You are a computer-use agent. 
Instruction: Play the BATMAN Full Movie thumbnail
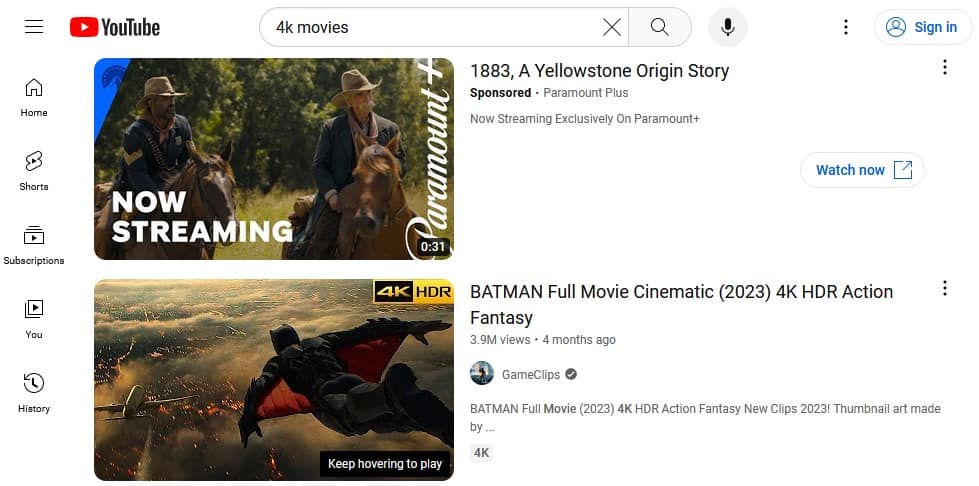[273, 380]
